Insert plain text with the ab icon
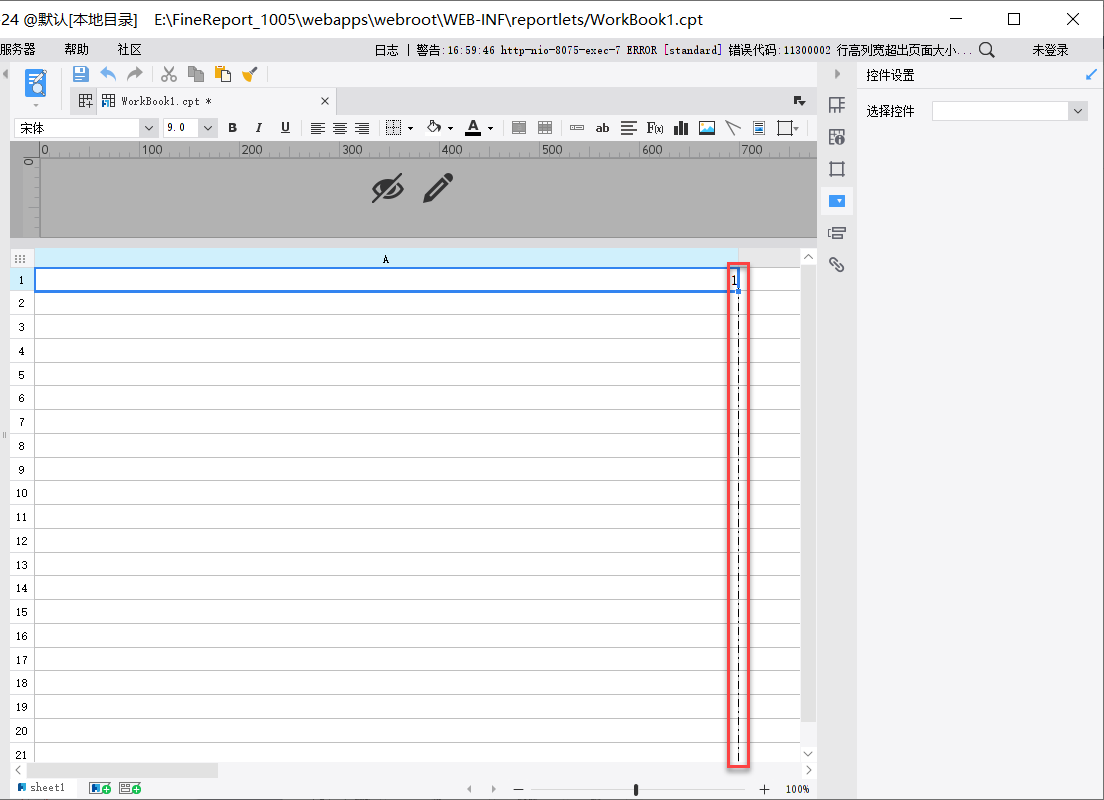The width and height of the screenshot is (1104, 800). click(x=603, y=128)
